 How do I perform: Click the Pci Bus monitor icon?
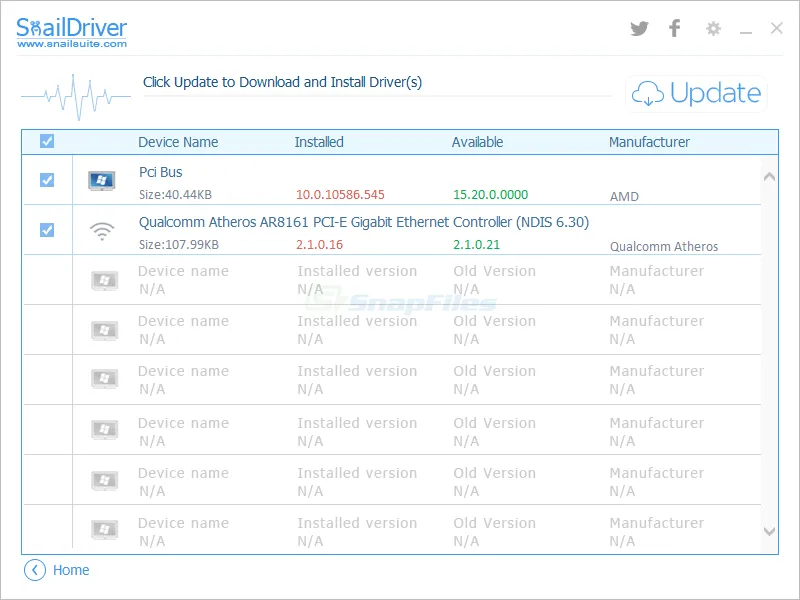tap(102, 181)
